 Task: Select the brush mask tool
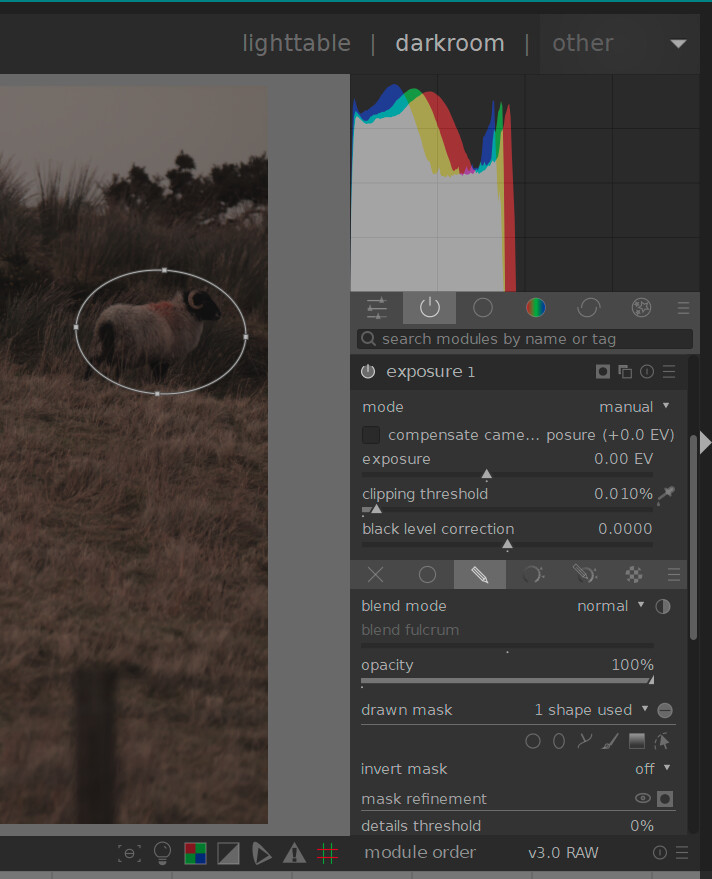611,741
